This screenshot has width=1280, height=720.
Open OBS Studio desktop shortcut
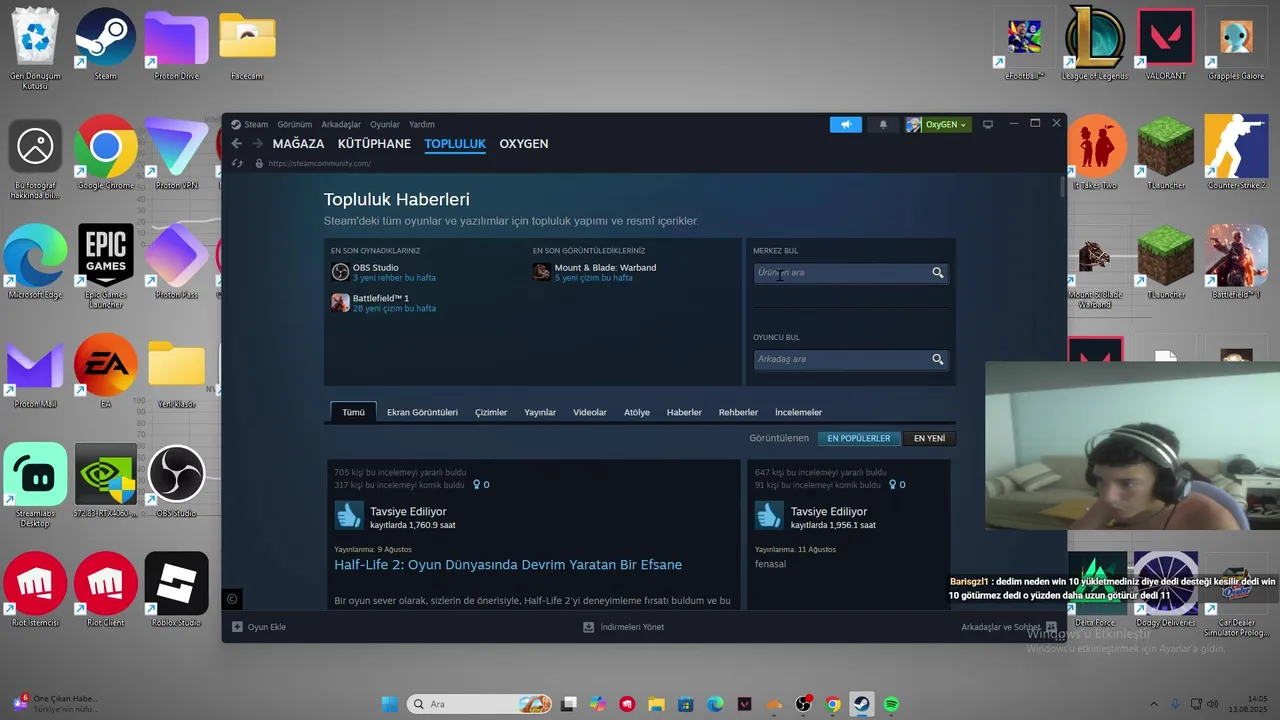(x=176, y=481)
